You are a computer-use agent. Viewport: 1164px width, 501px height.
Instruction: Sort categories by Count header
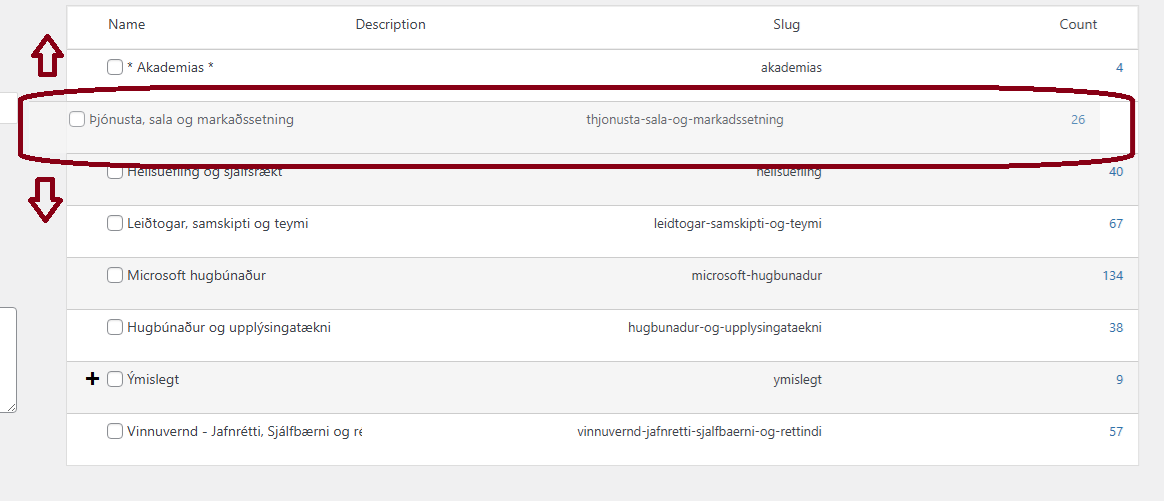point(1078,24)
